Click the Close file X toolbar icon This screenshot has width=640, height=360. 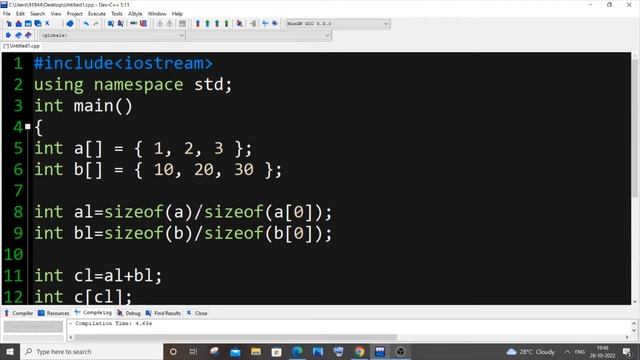pos(47,23)
